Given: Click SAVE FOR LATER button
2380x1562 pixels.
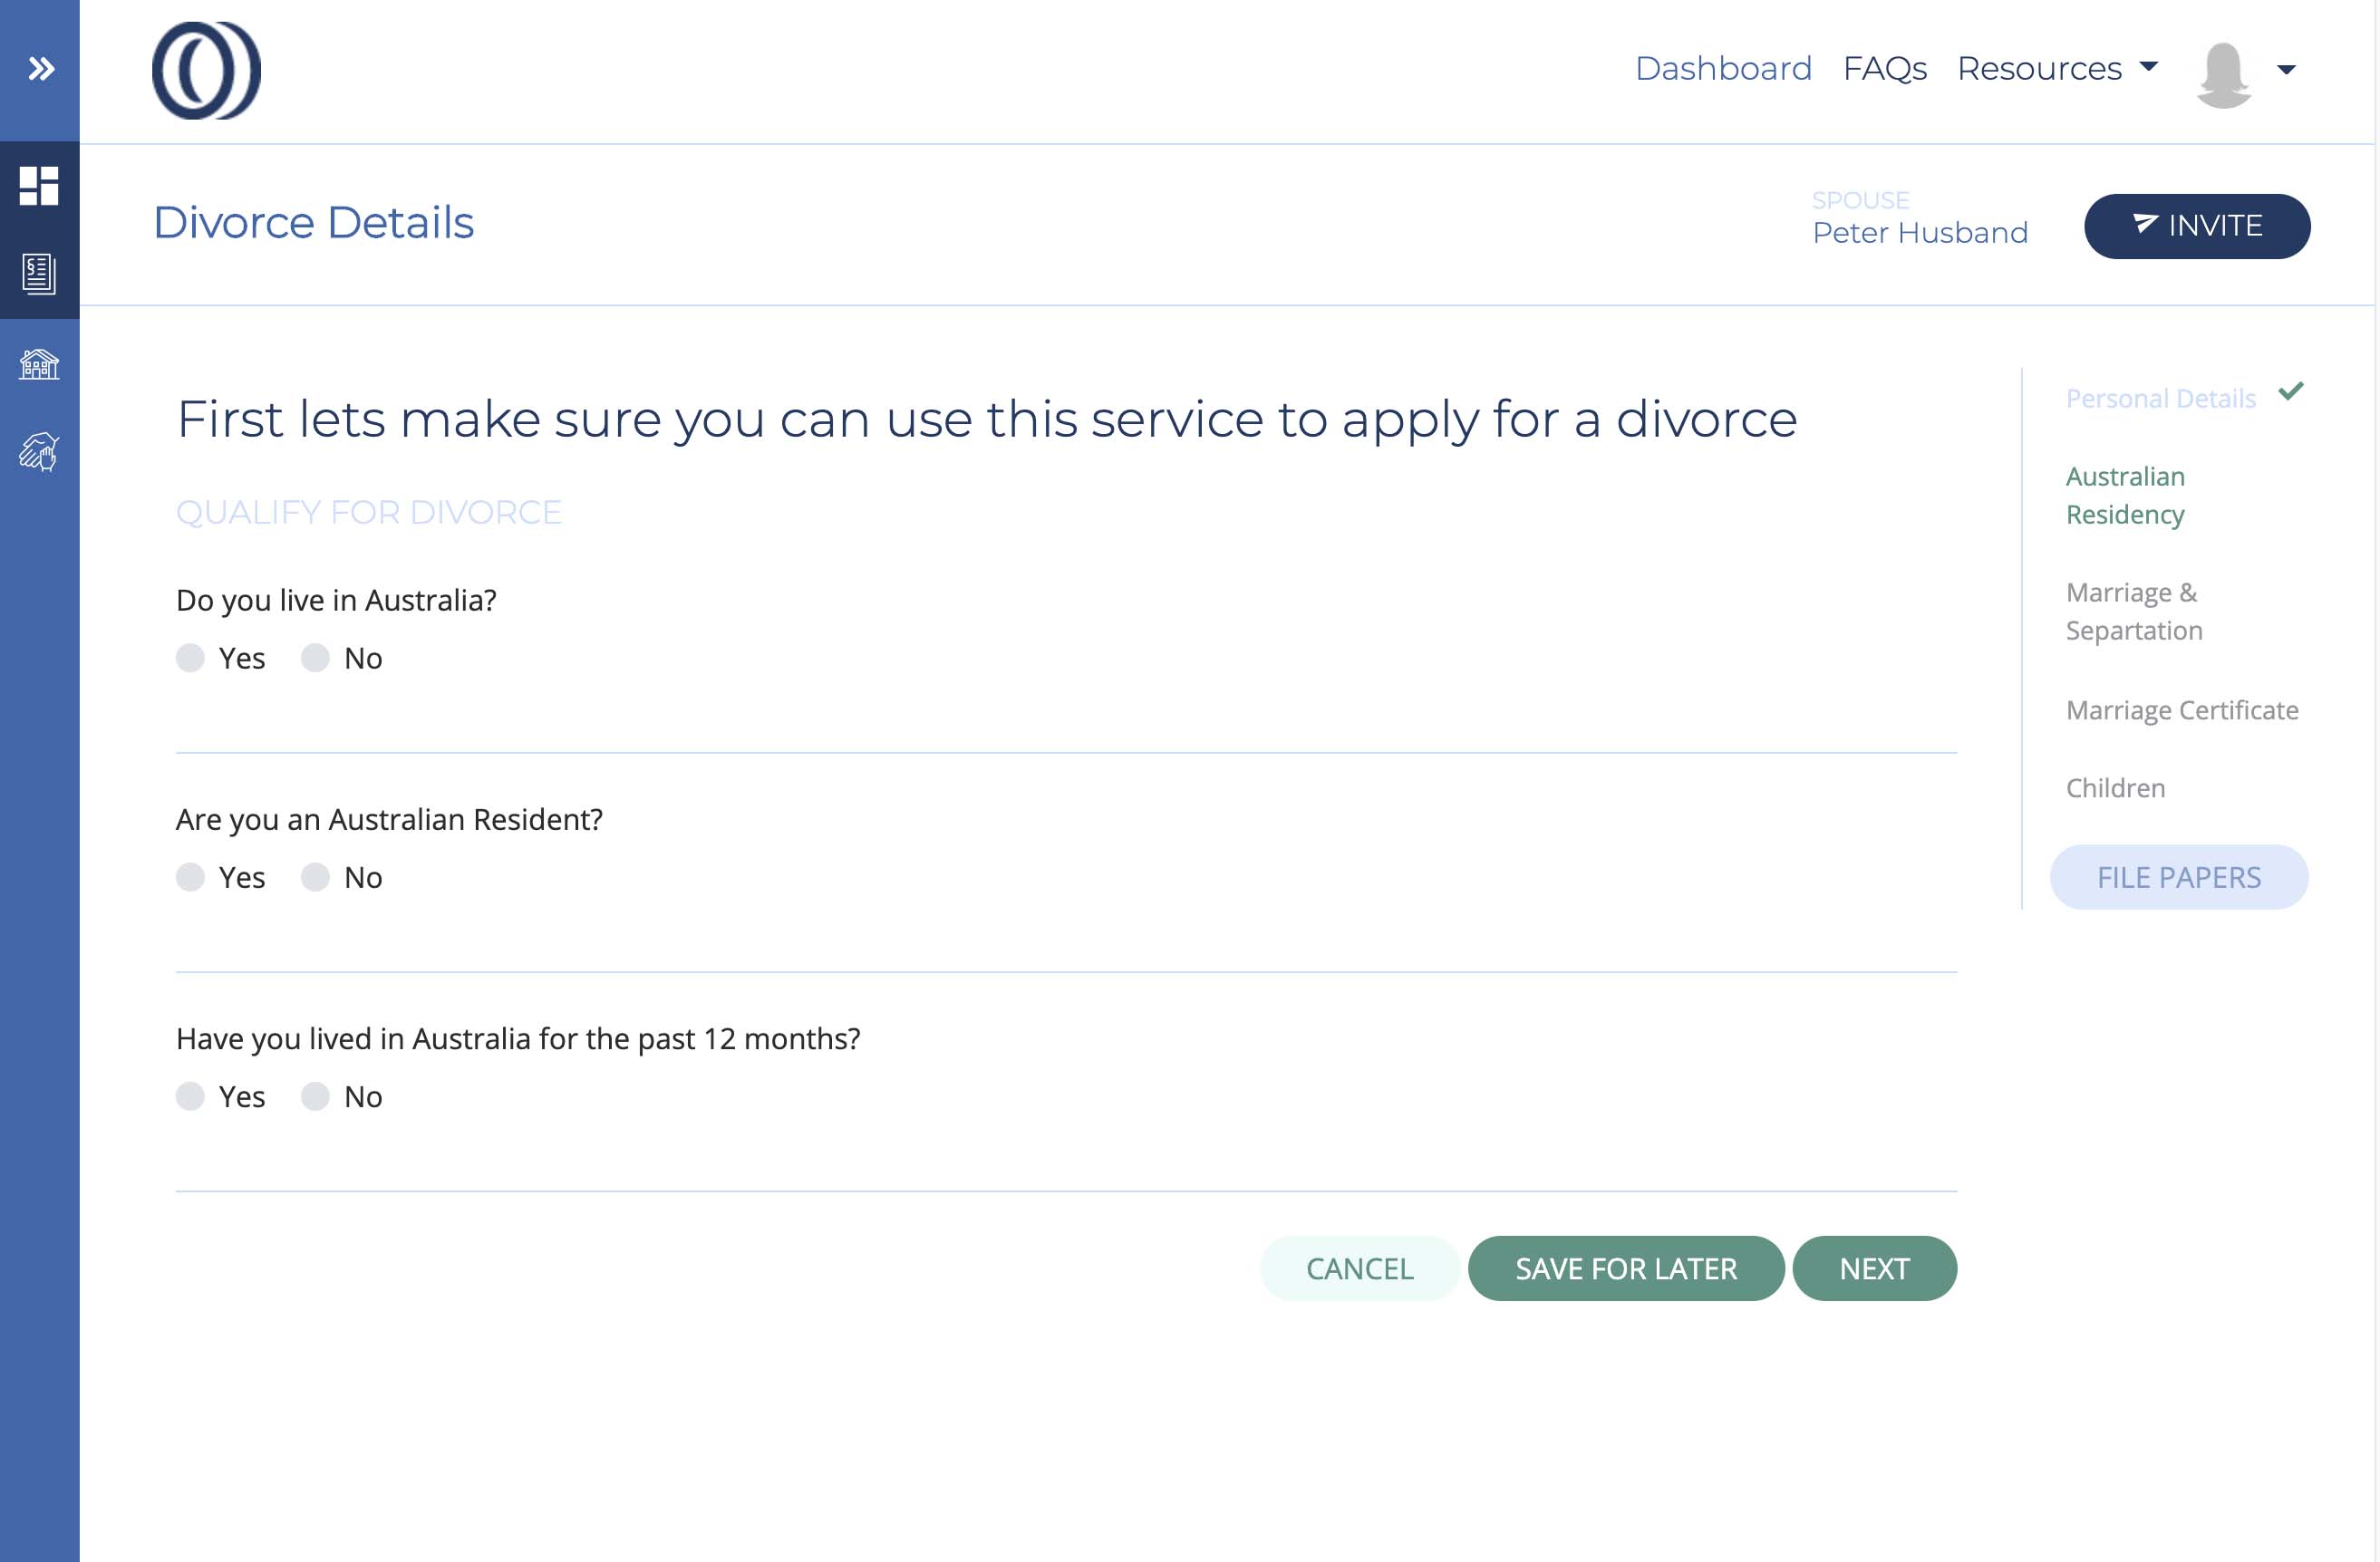Looking at the screenshot, I should coord(1625,1268).
